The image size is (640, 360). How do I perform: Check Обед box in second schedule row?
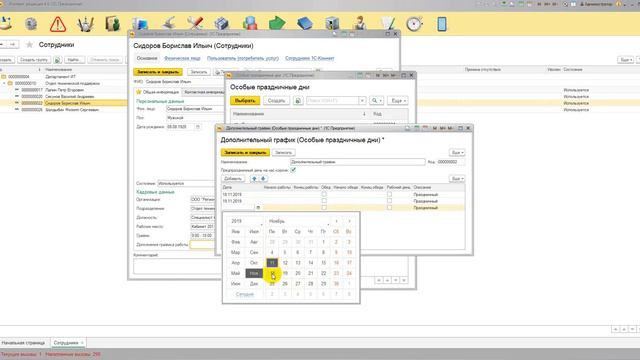pos(324,201)
